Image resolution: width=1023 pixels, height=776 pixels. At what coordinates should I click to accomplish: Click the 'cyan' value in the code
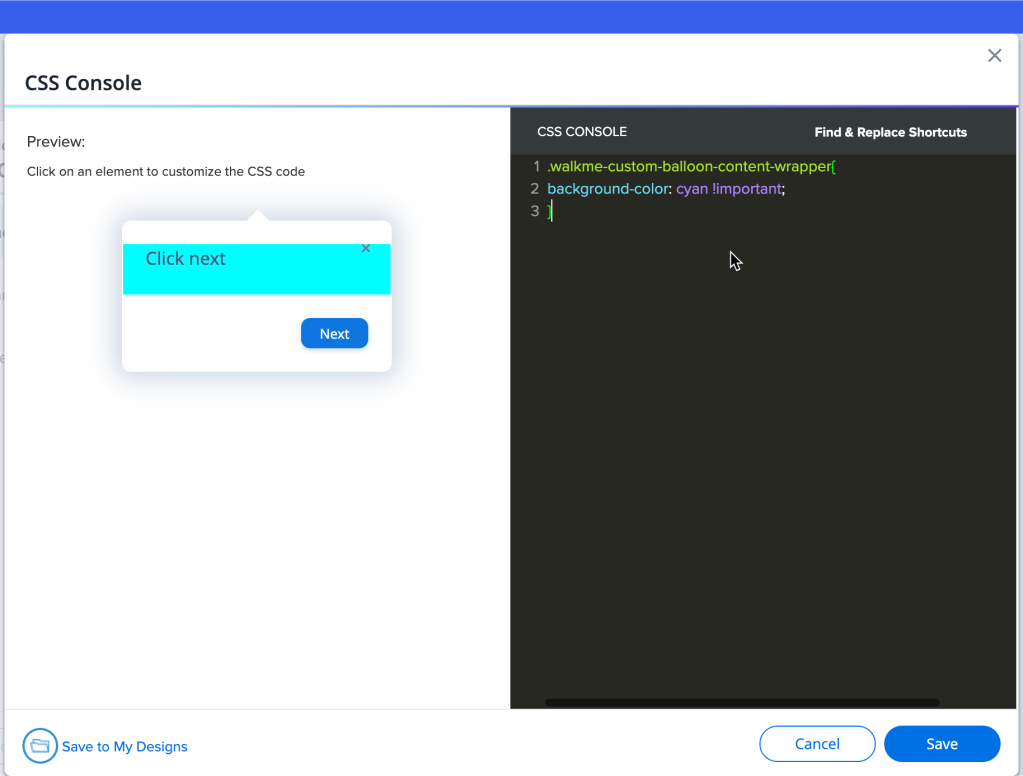692,189
